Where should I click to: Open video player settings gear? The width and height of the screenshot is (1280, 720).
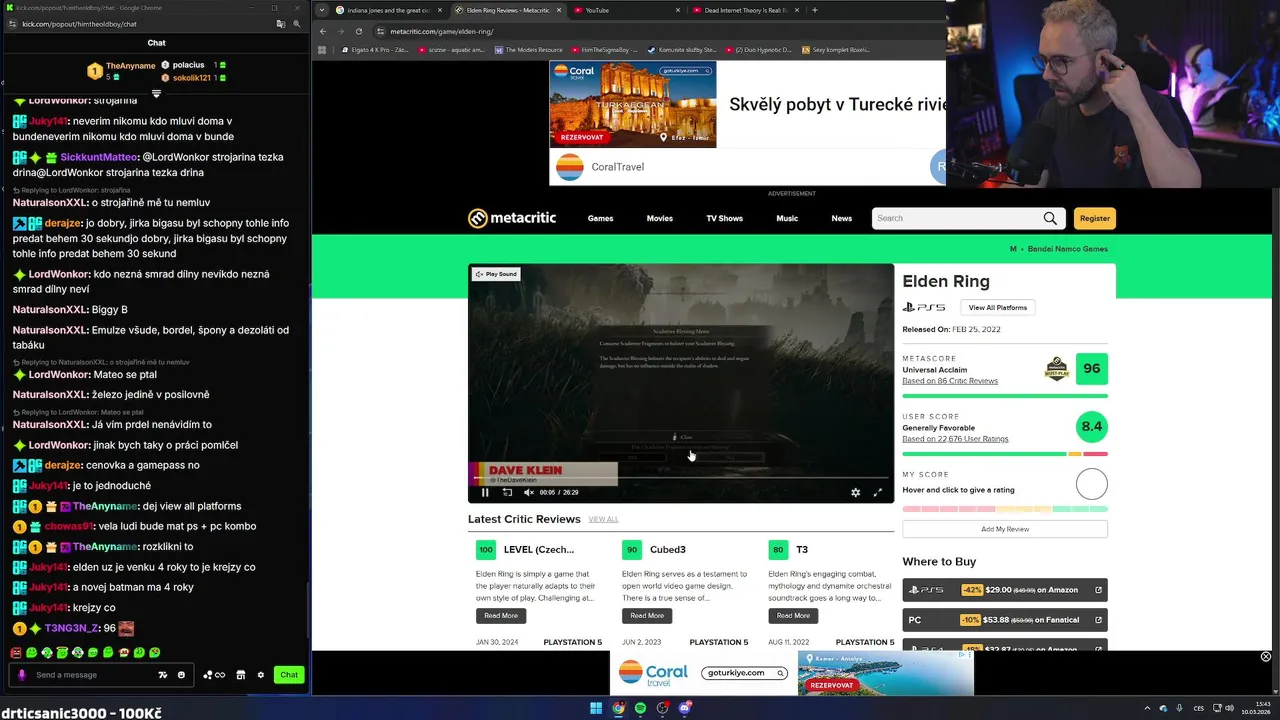click(x=855, y=492)
